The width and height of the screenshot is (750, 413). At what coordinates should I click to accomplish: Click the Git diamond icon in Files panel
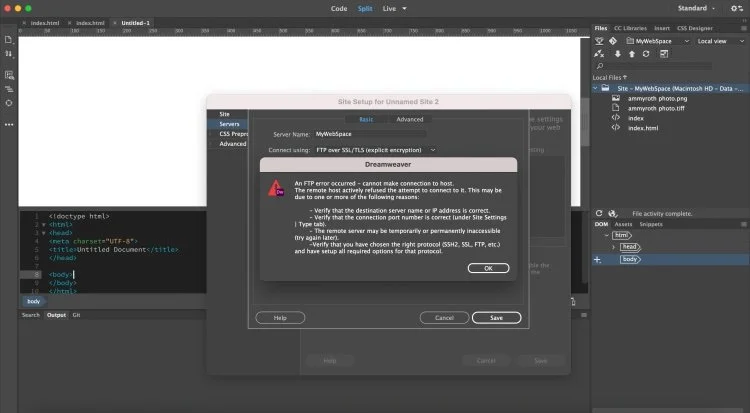[613, 41]
